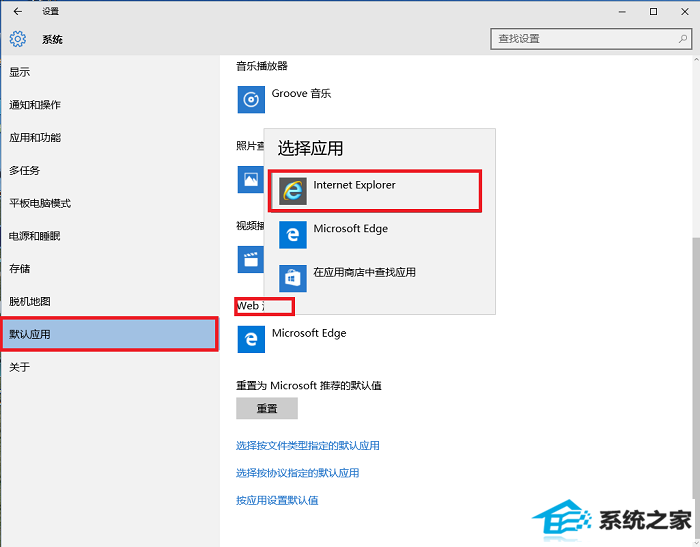The width and height of the screenshot is (700, 547).
Task: Click Microsoft Edge label under Web browser
Action: click(309, 333)
